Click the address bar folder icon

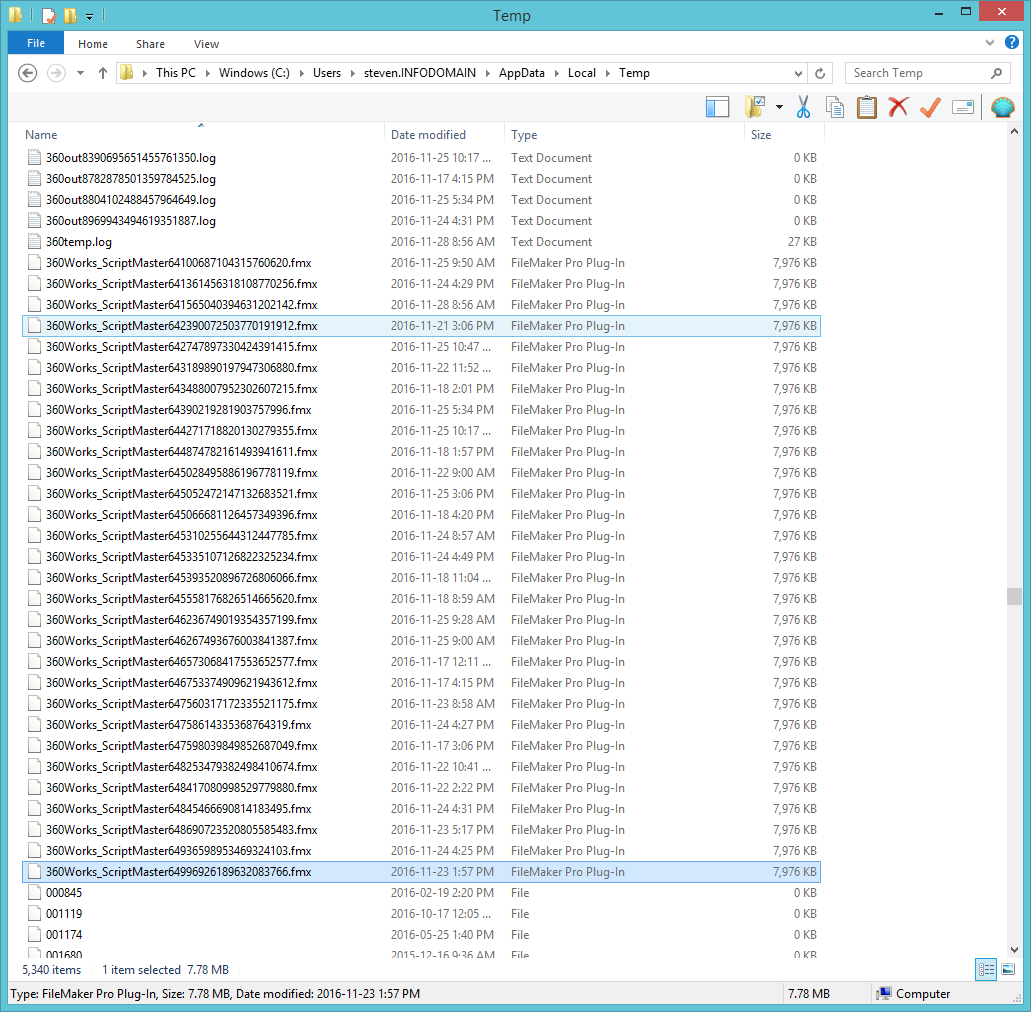point(127,73)
